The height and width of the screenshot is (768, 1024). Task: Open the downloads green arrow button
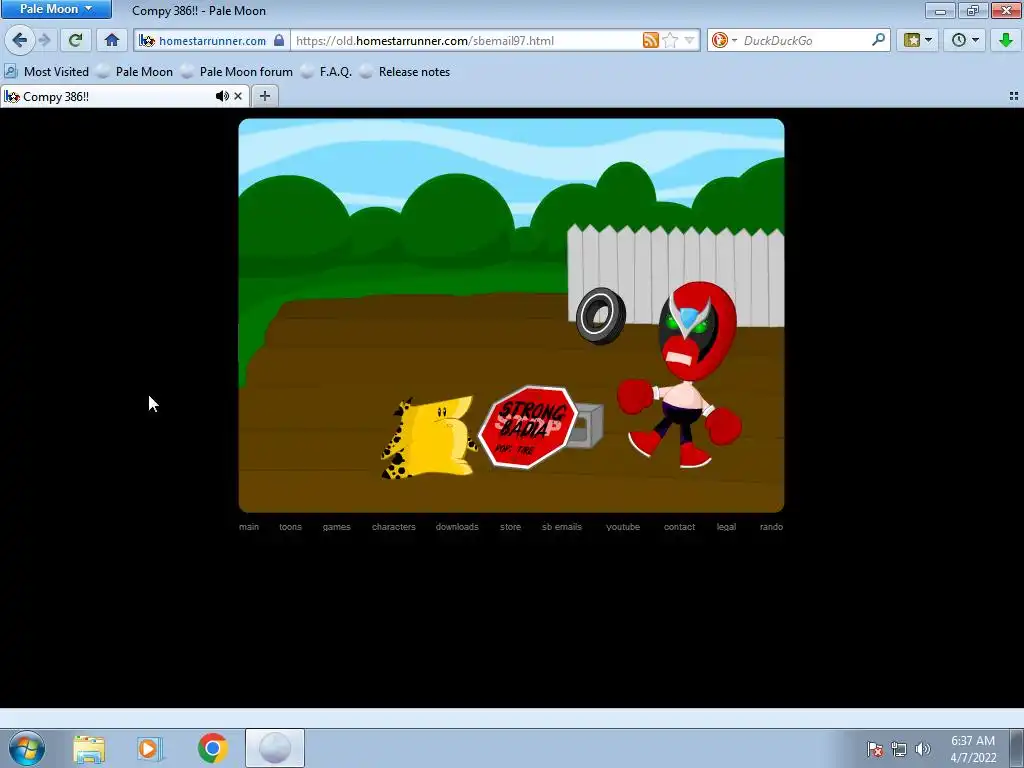[1006, 40]
